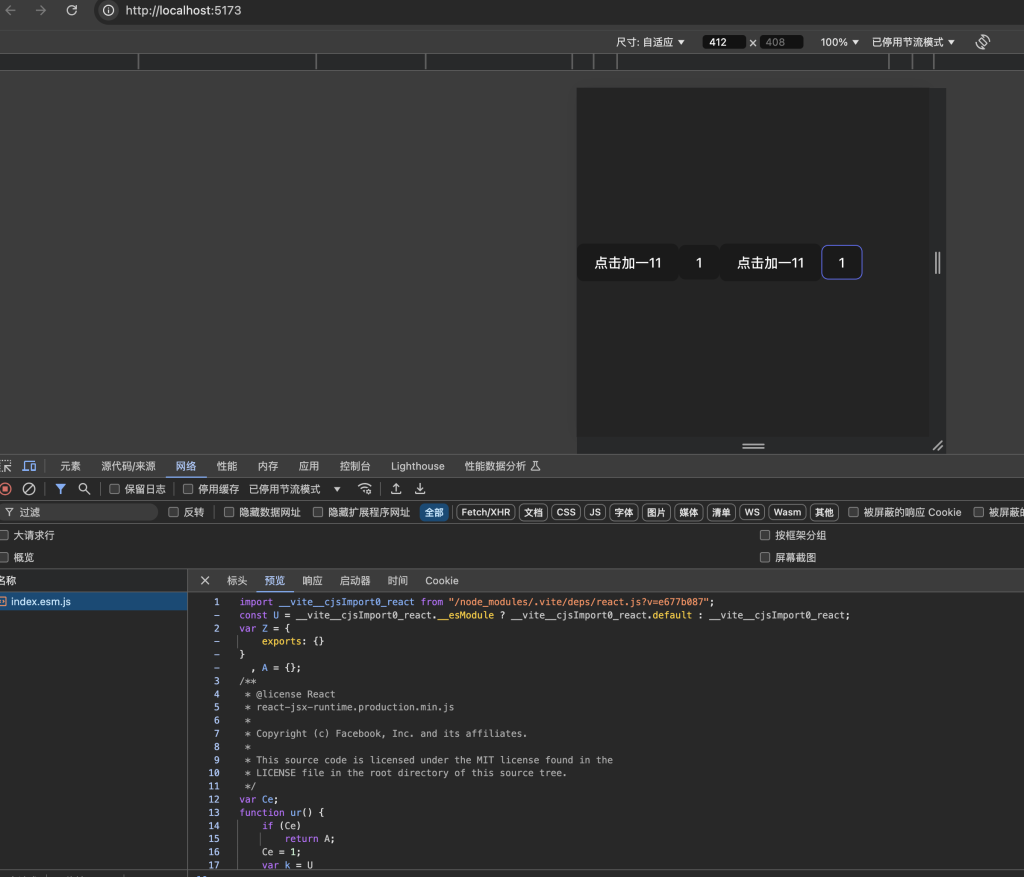The image size is (1024, 877).
Task: Open the 响应 tab of the request
Action: pos(313,580)
